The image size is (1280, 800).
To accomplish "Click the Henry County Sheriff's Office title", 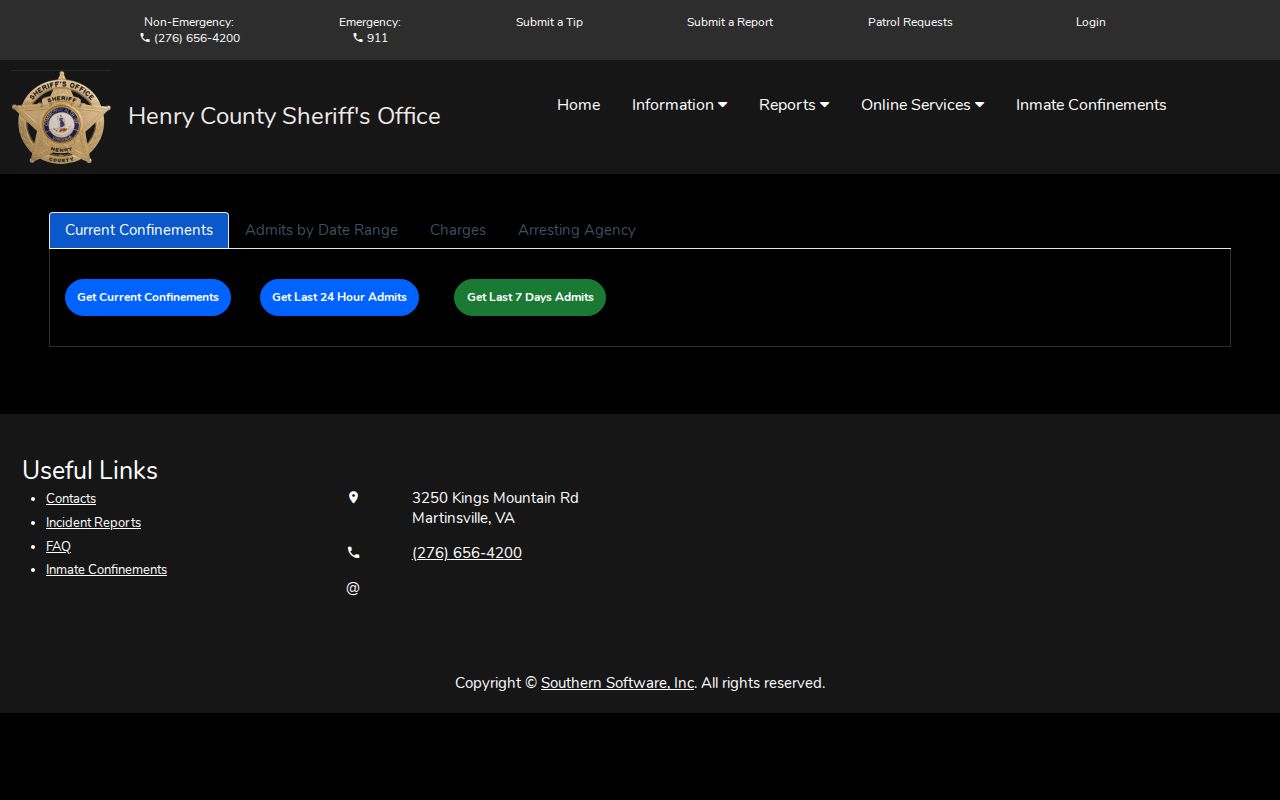I will click(x=284, y=116).
